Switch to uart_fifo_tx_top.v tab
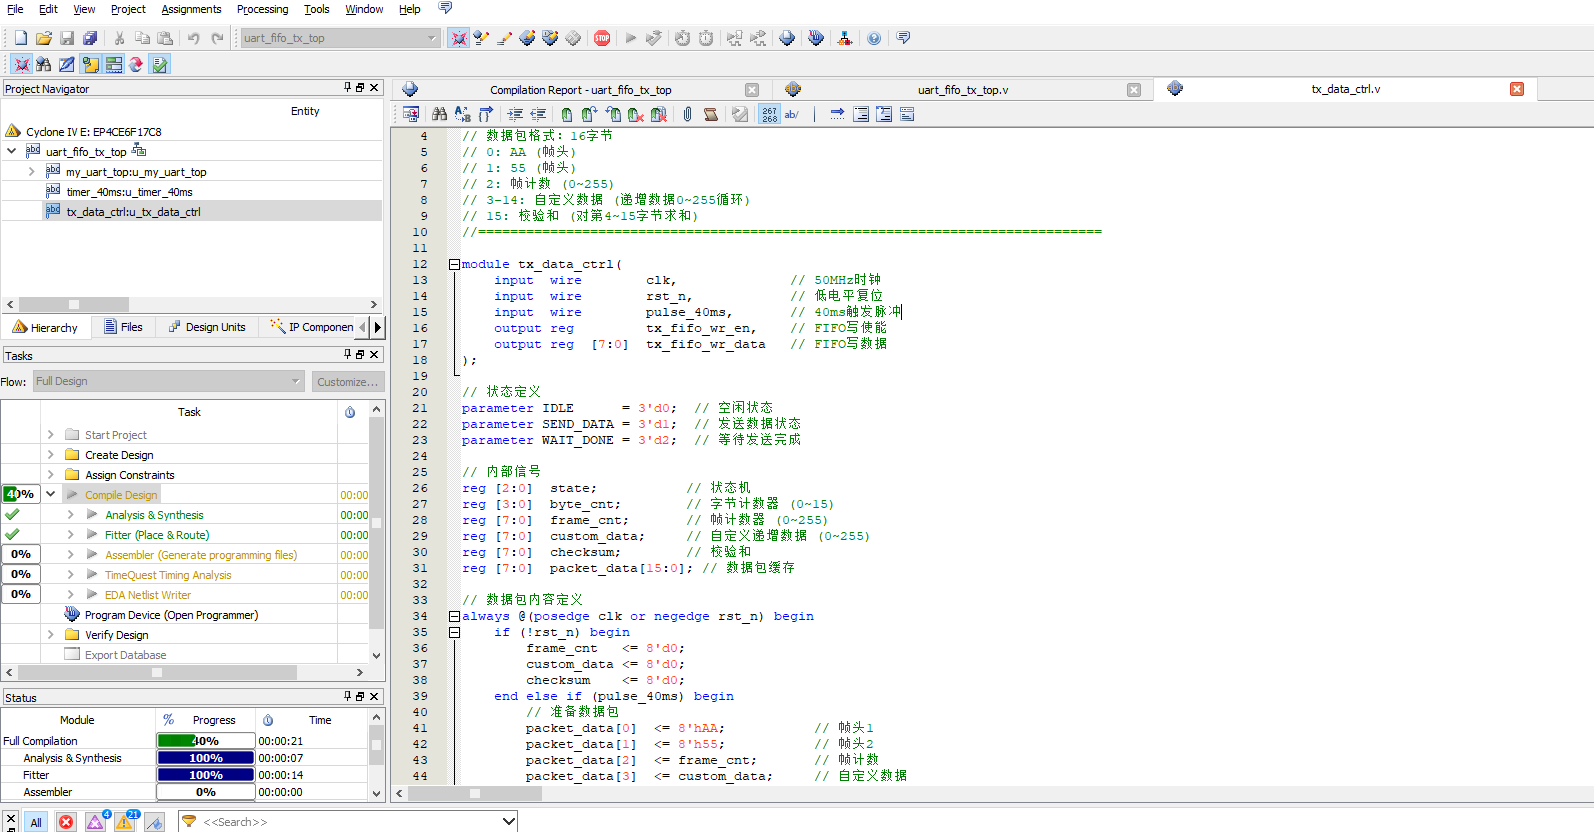The width and height of the screenshot is (1594, 832). point(963,90)
